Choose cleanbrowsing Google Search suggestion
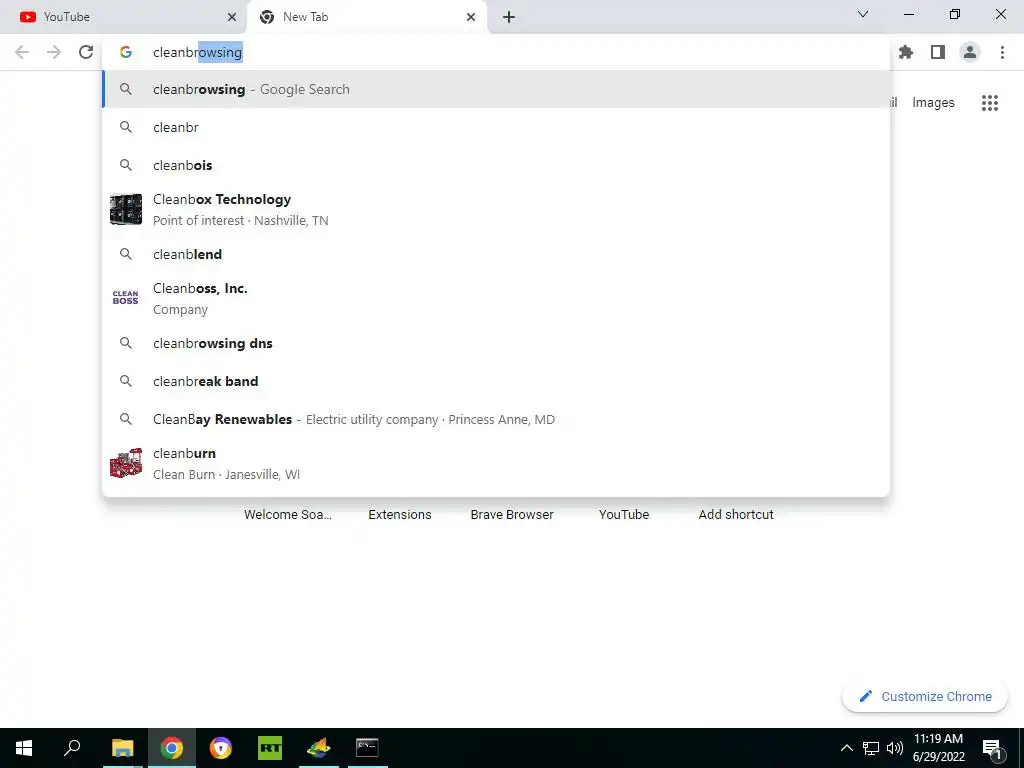 (496, 89)
